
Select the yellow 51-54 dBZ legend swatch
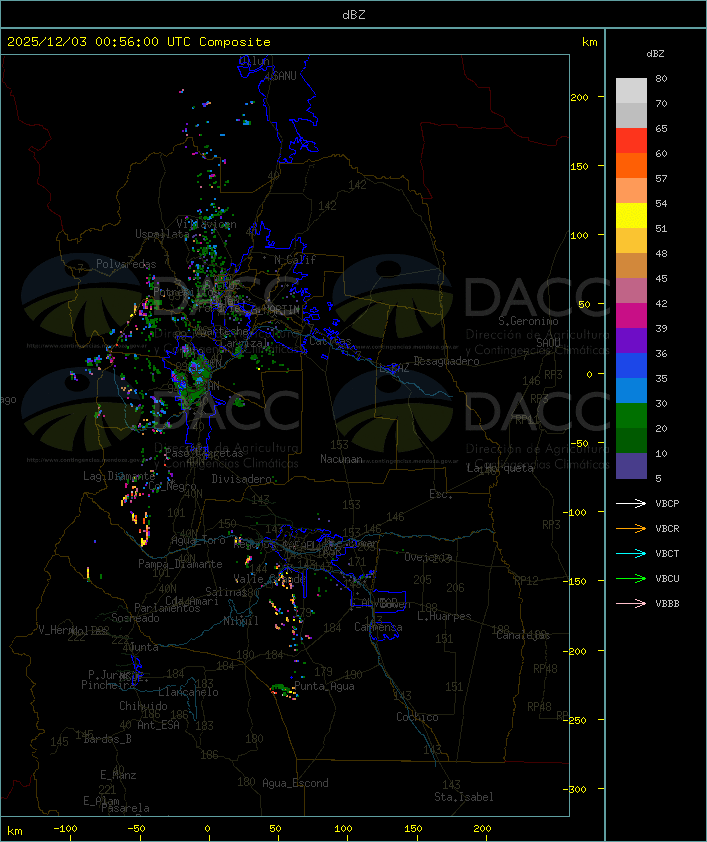tap(631, 216)
